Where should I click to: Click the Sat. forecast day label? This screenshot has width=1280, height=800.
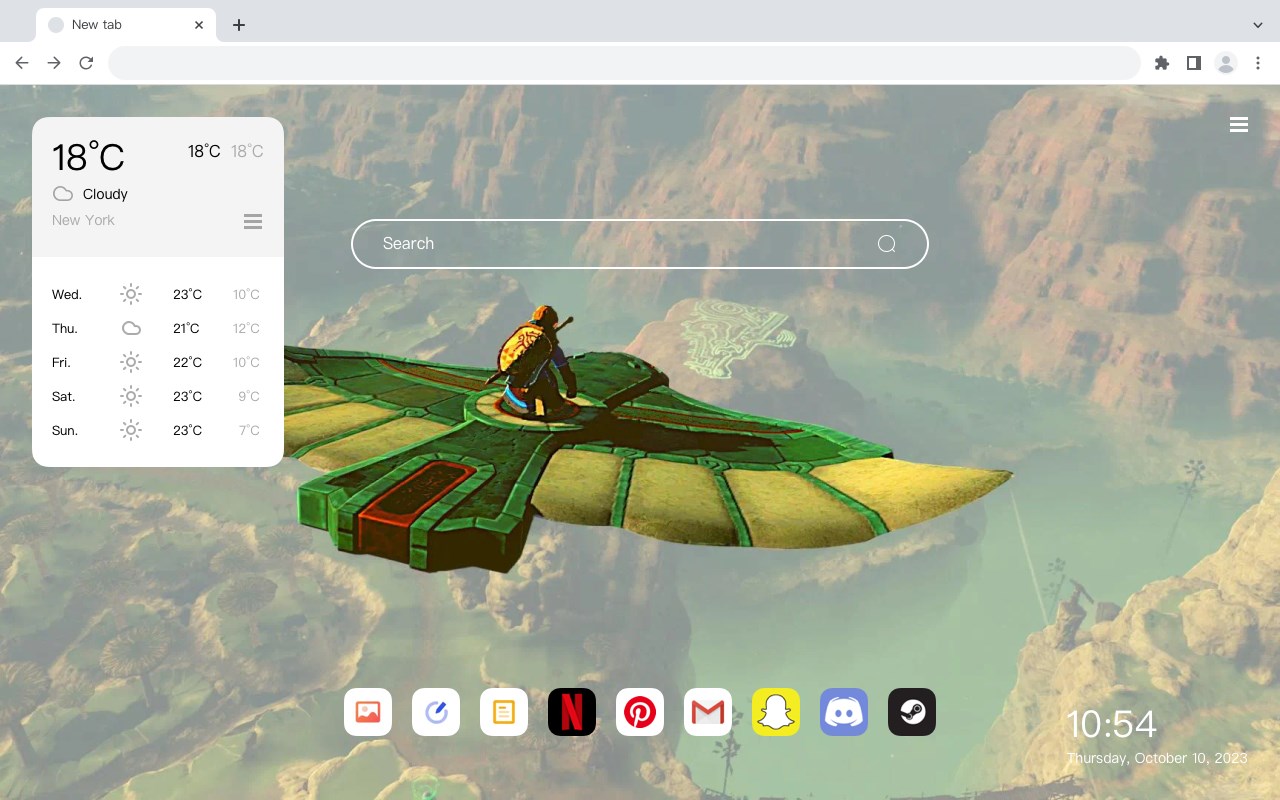pyautogui.click(x=64, y=396)
